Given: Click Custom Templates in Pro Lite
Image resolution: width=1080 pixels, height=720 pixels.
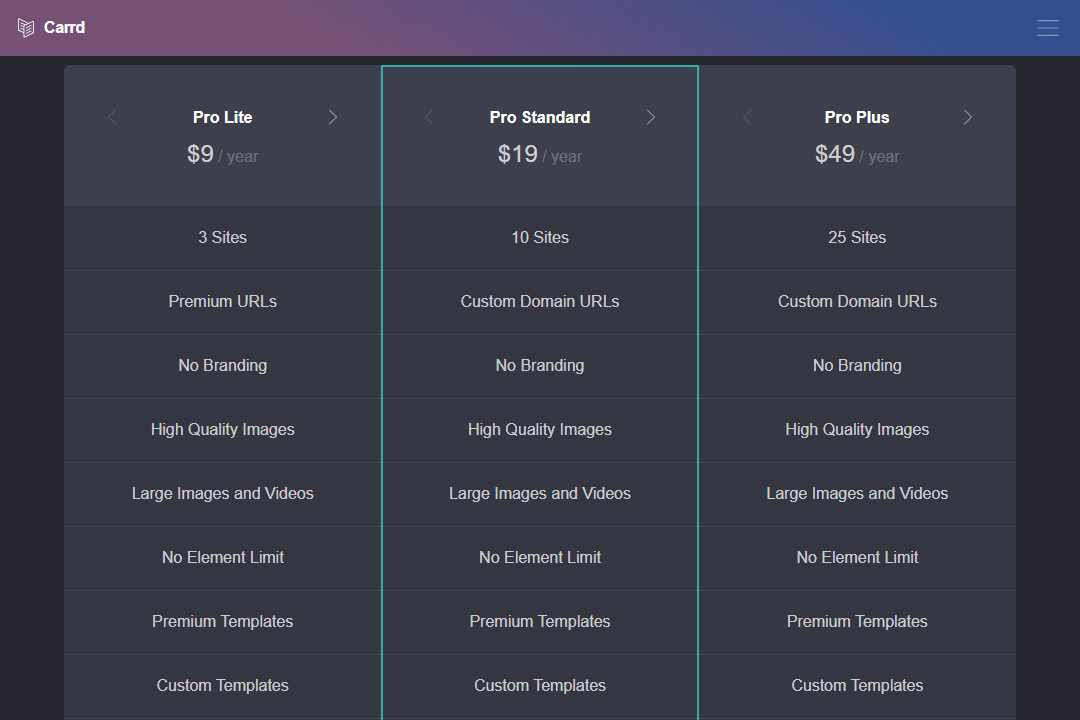Looking at the screenshot, I should point(222,686).
